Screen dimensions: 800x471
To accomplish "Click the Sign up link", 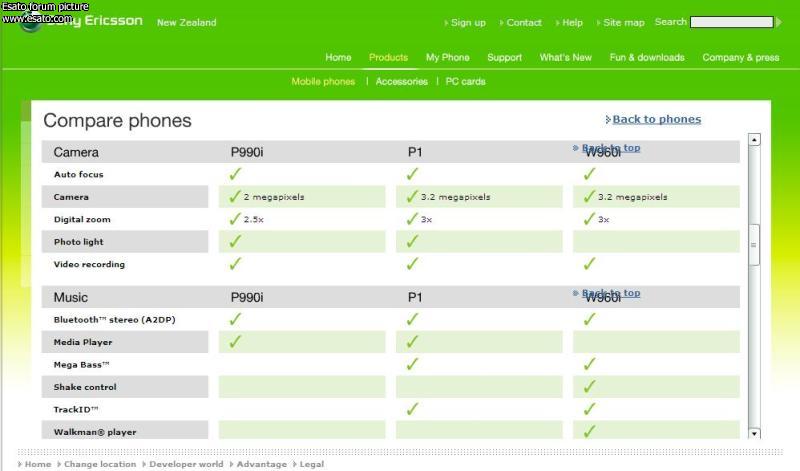I will pyautogui.click(x=468, y=22).
